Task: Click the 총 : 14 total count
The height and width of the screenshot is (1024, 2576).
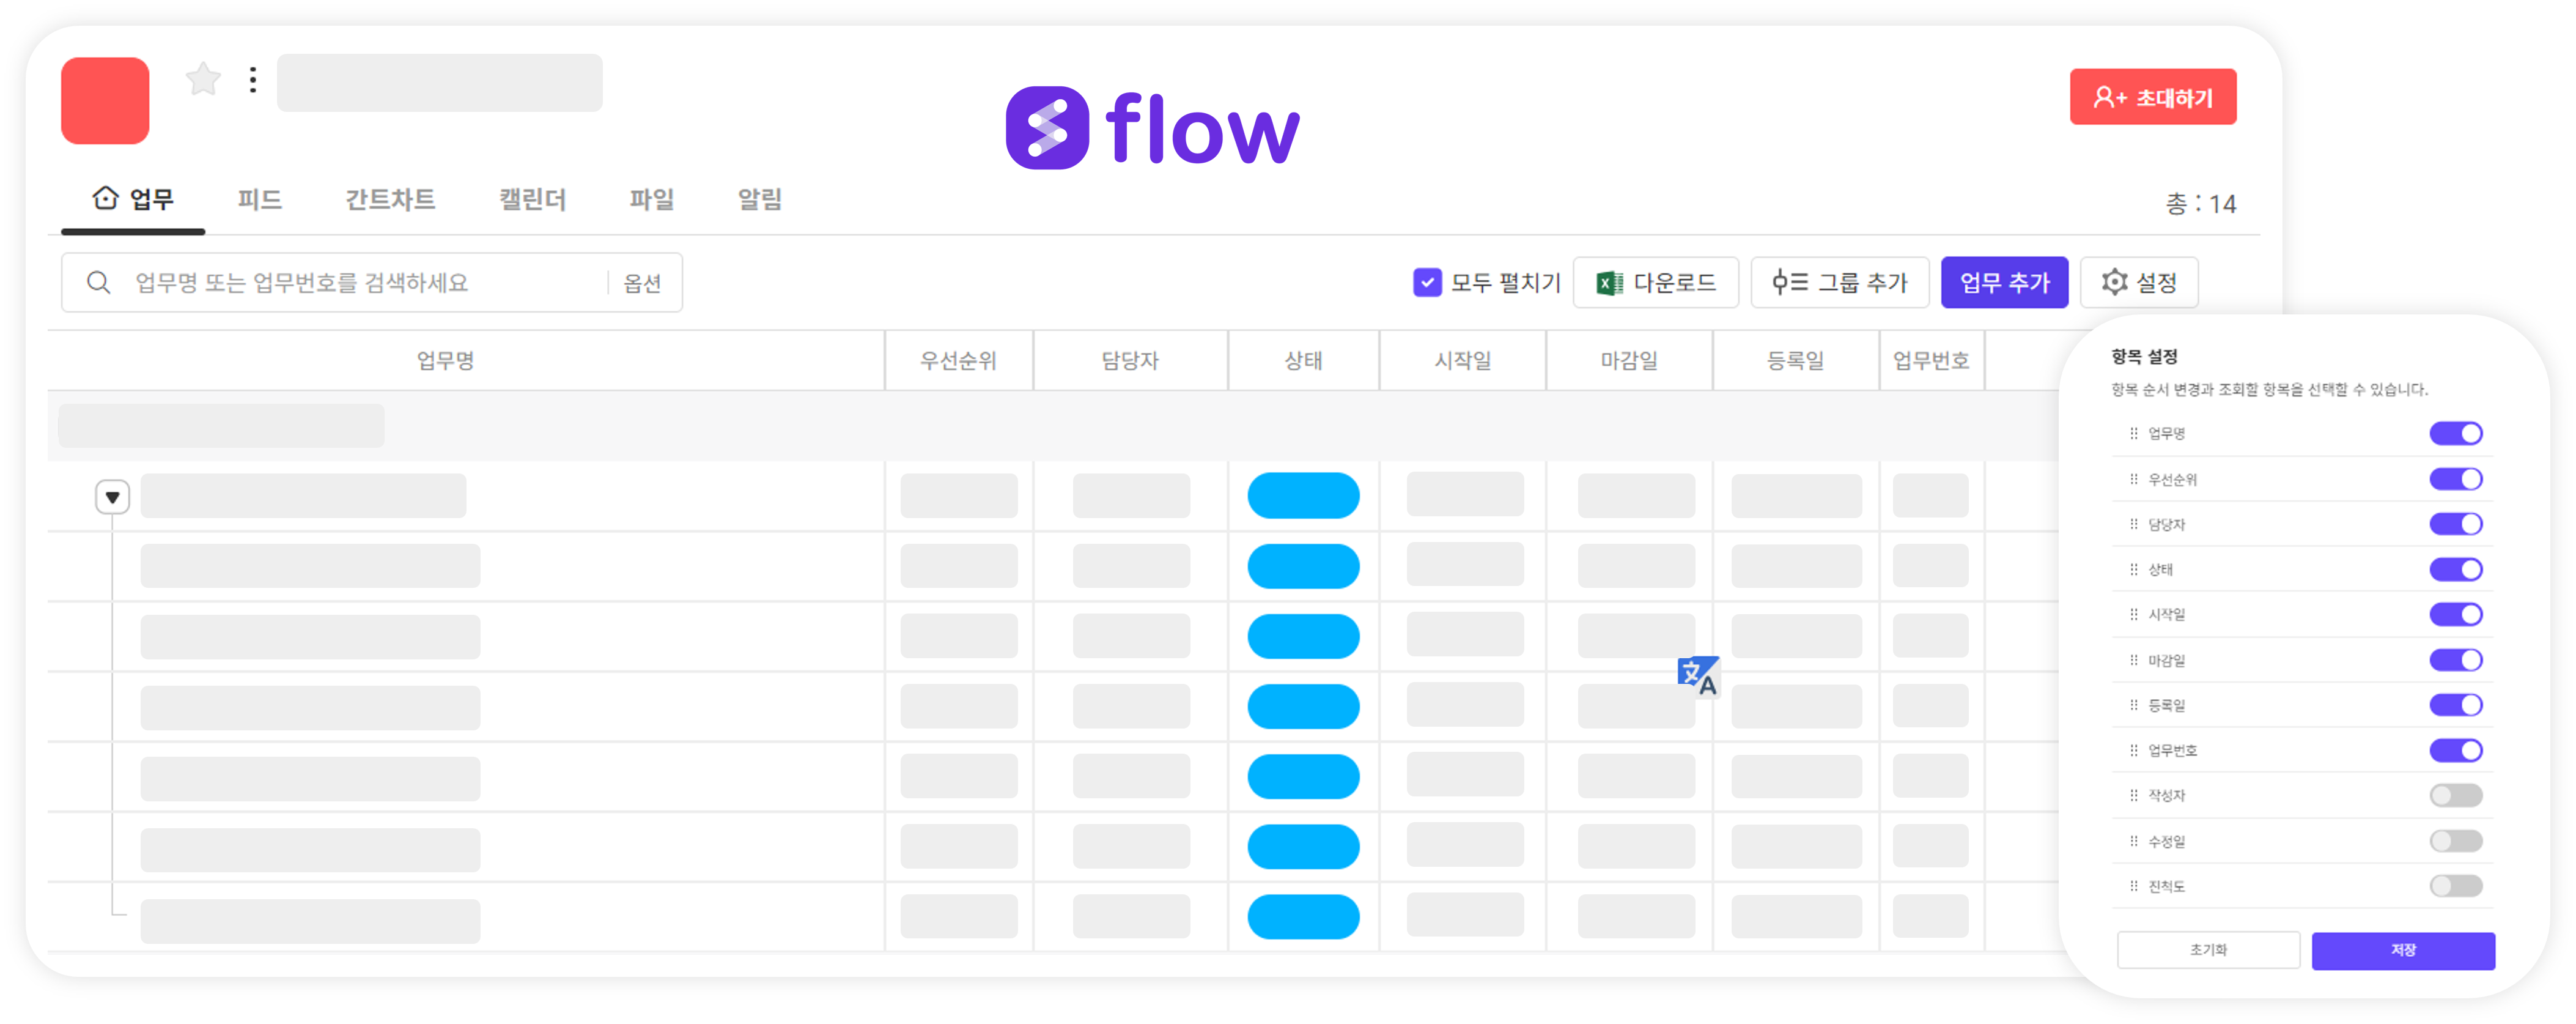Action: (x=2201, y=204)
